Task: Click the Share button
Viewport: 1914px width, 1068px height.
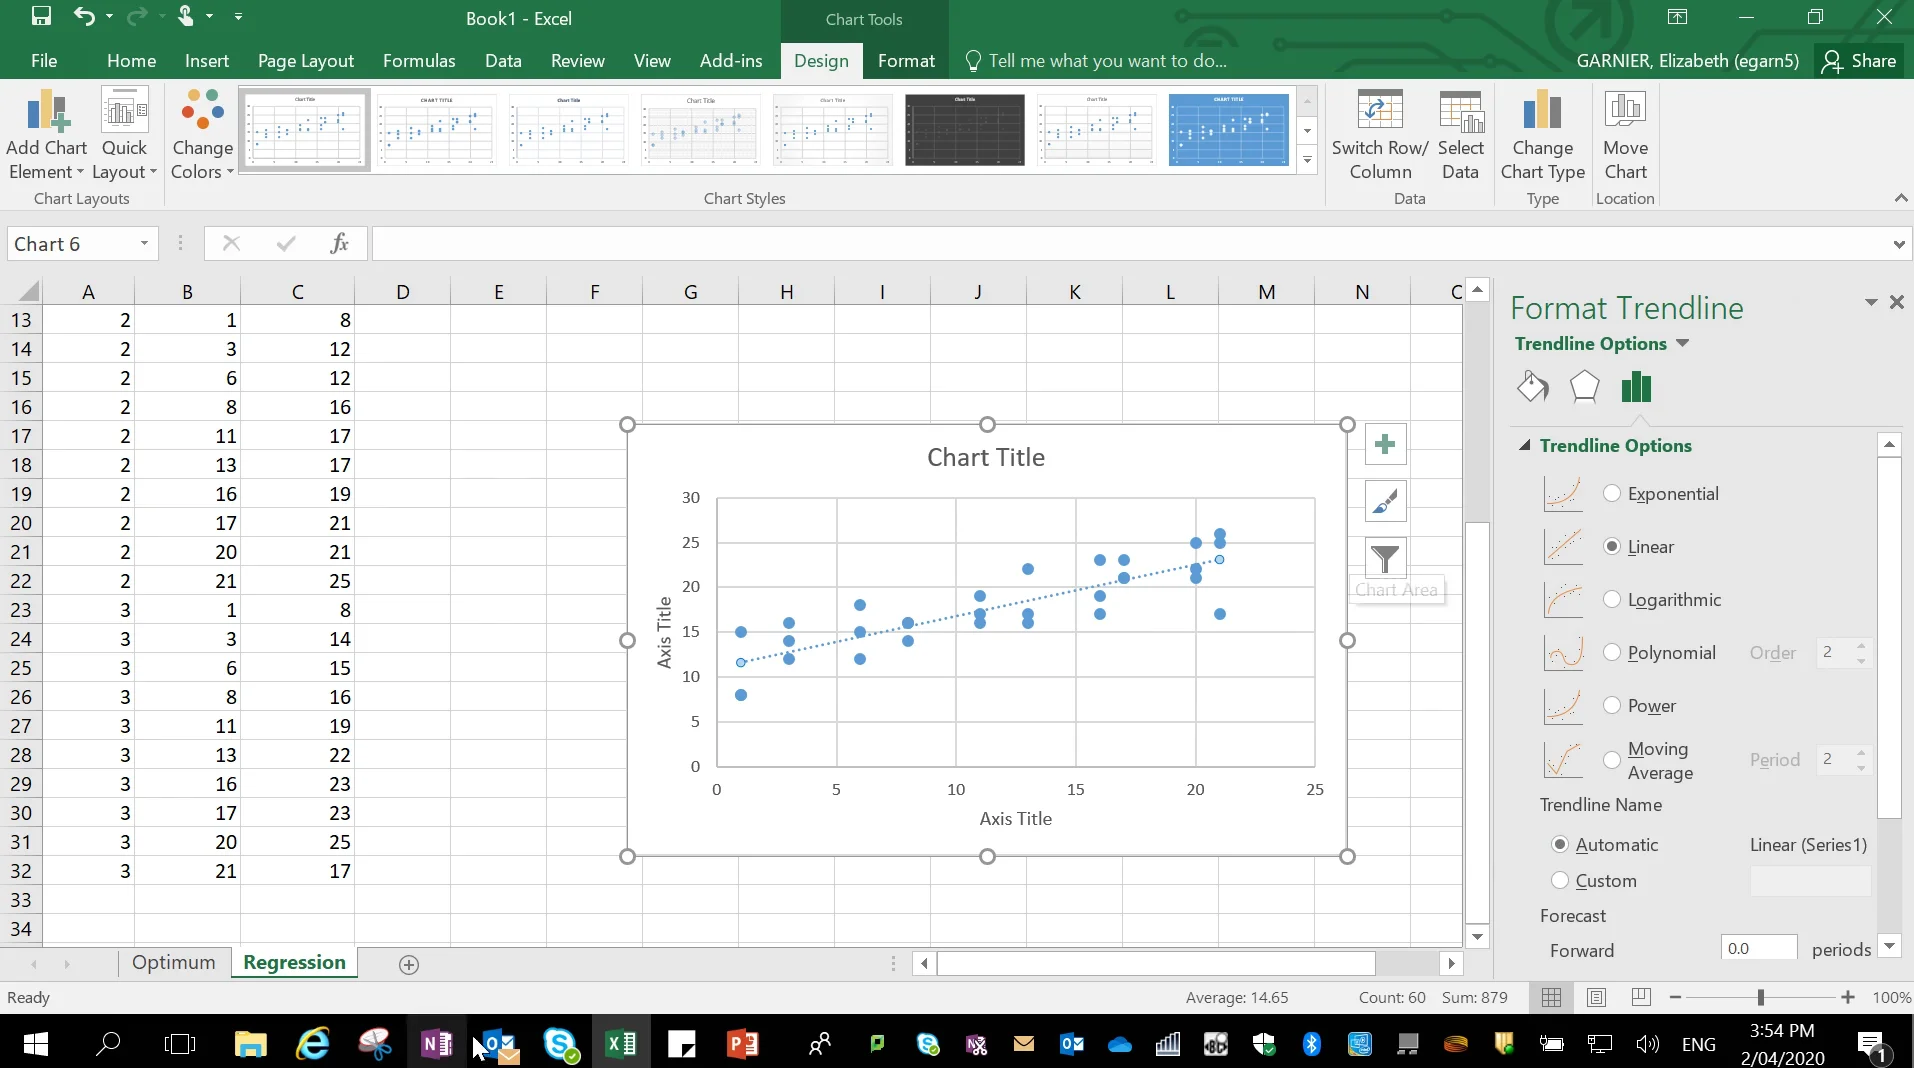Action: point(1860,60)
